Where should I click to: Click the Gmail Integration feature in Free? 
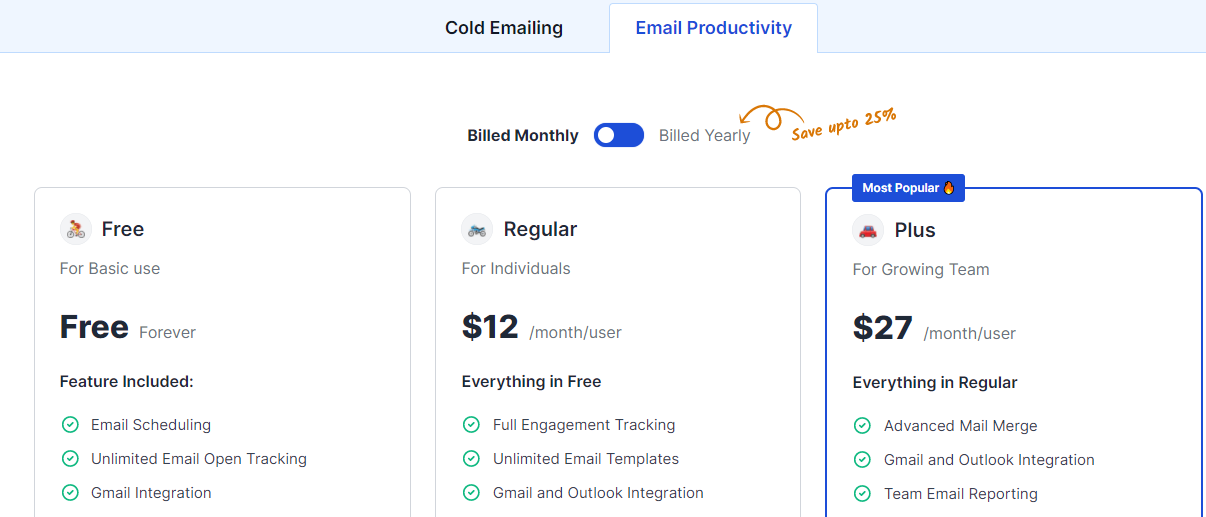click(151, 493)
